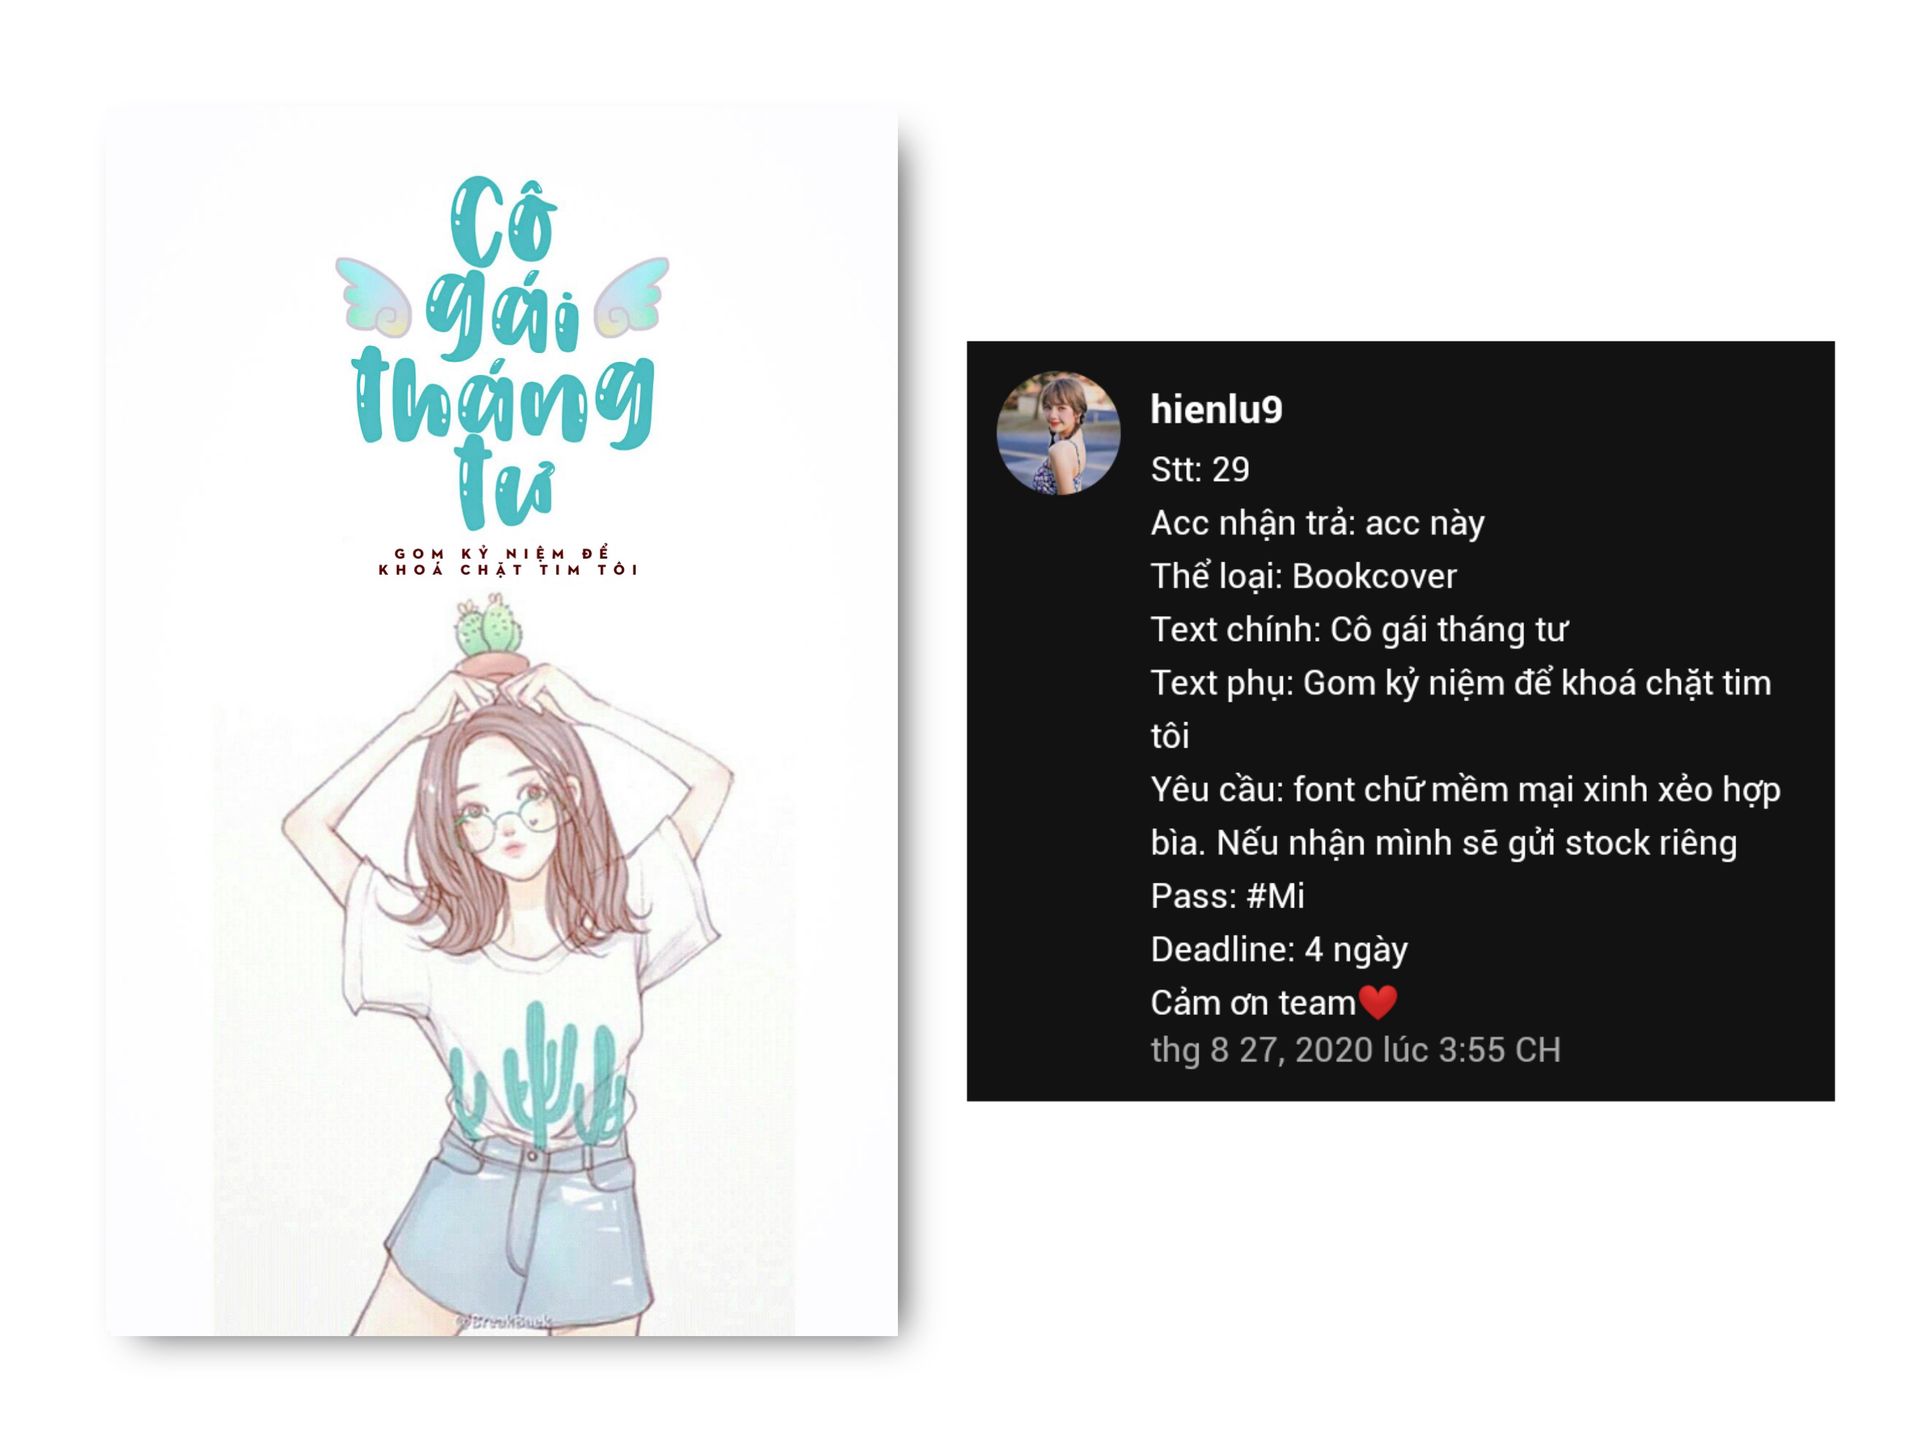Click the hienlu9 profile avatar
The image size is (1920, 1440).
(1058, 433)
